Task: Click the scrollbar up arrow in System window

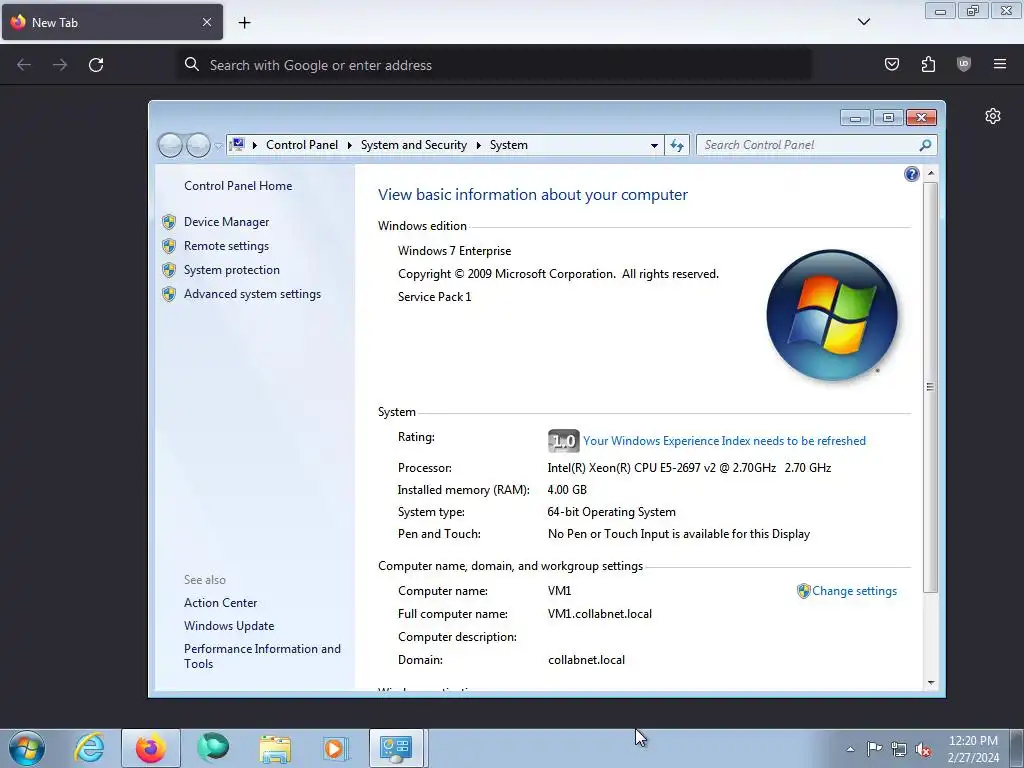Action: point(931,173)
